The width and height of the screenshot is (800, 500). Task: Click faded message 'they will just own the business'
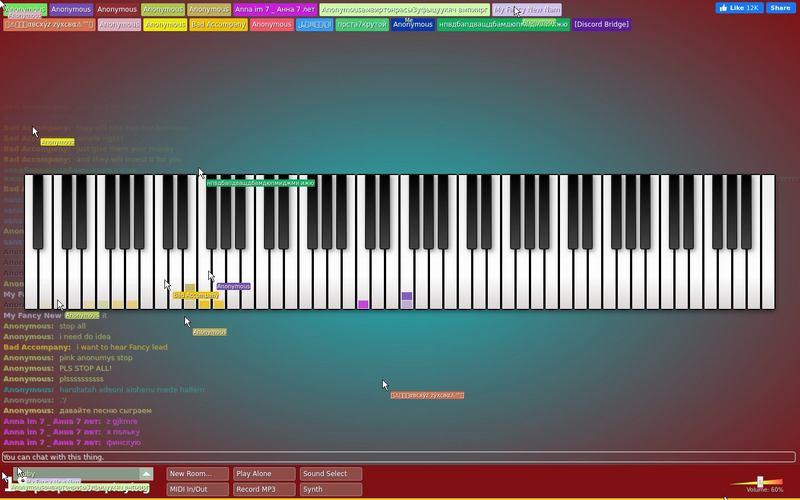tap(132, 128)
